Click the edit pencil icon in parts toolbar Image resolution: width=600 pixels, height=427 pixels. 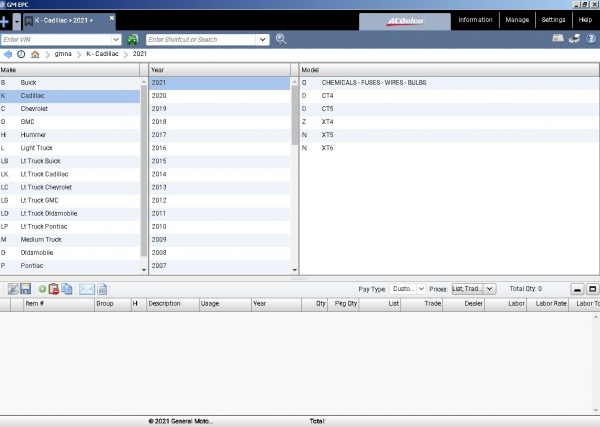(13, 289)
